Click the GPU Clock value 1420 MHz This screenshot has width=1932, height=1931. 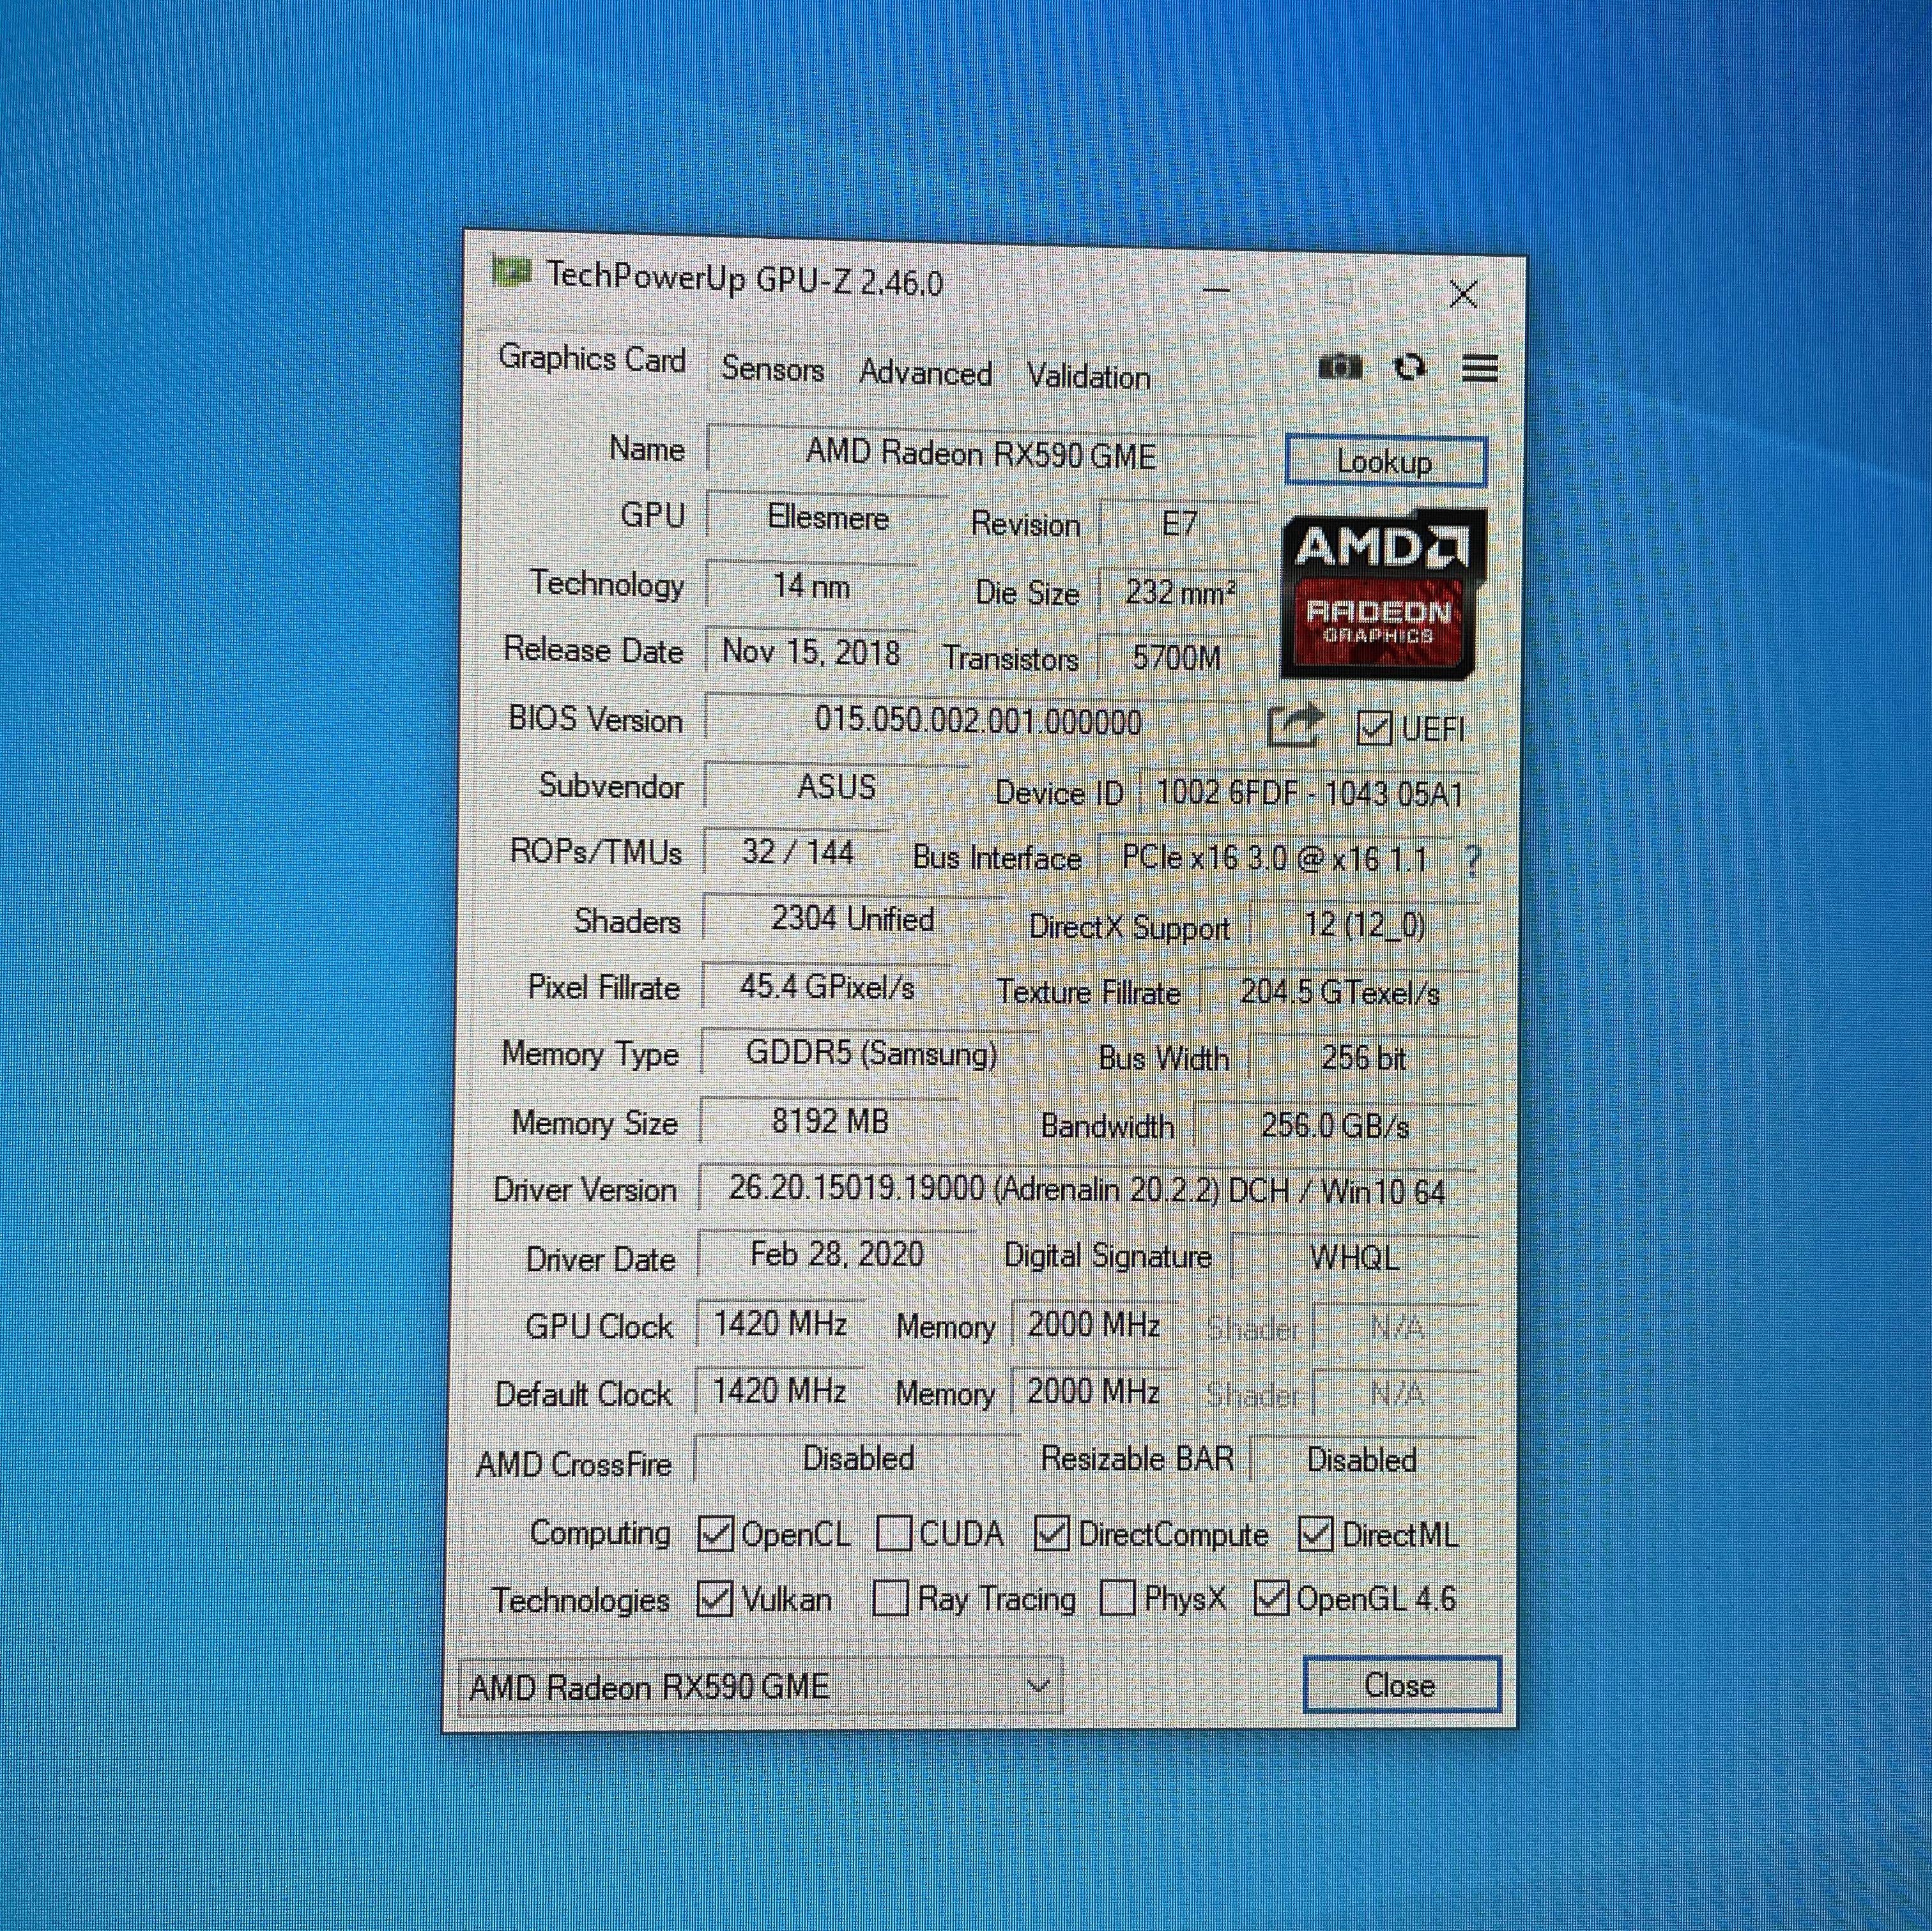(780, 1324)
